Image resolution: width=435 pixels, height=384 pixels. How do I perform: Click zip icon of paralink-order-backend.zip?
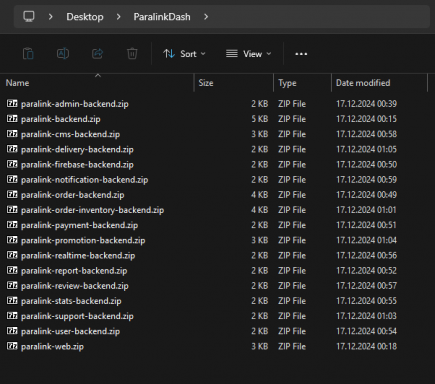click(x=12, y=194)
